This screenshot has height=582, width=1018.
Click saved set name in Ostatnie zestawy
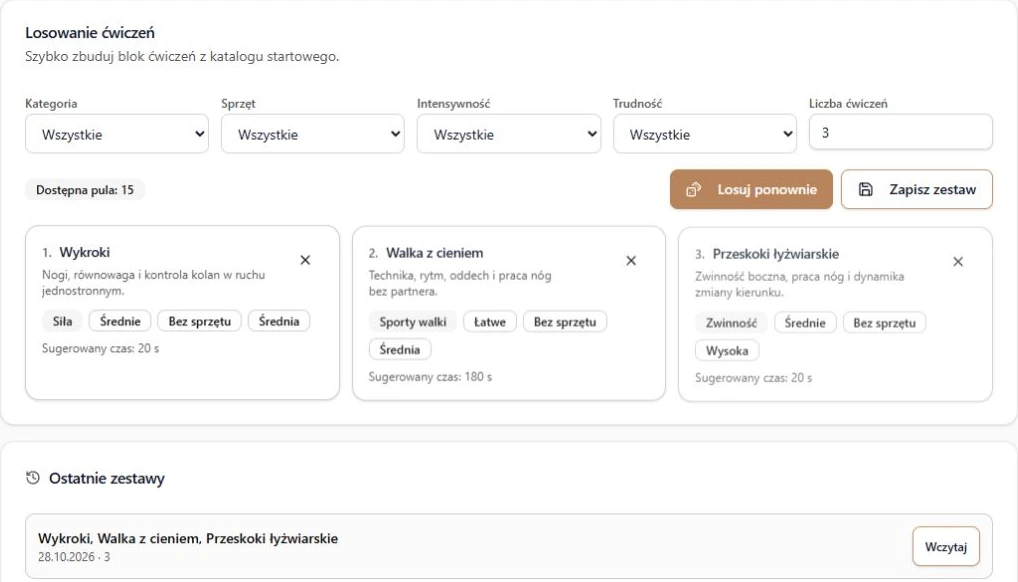(188, 538)
